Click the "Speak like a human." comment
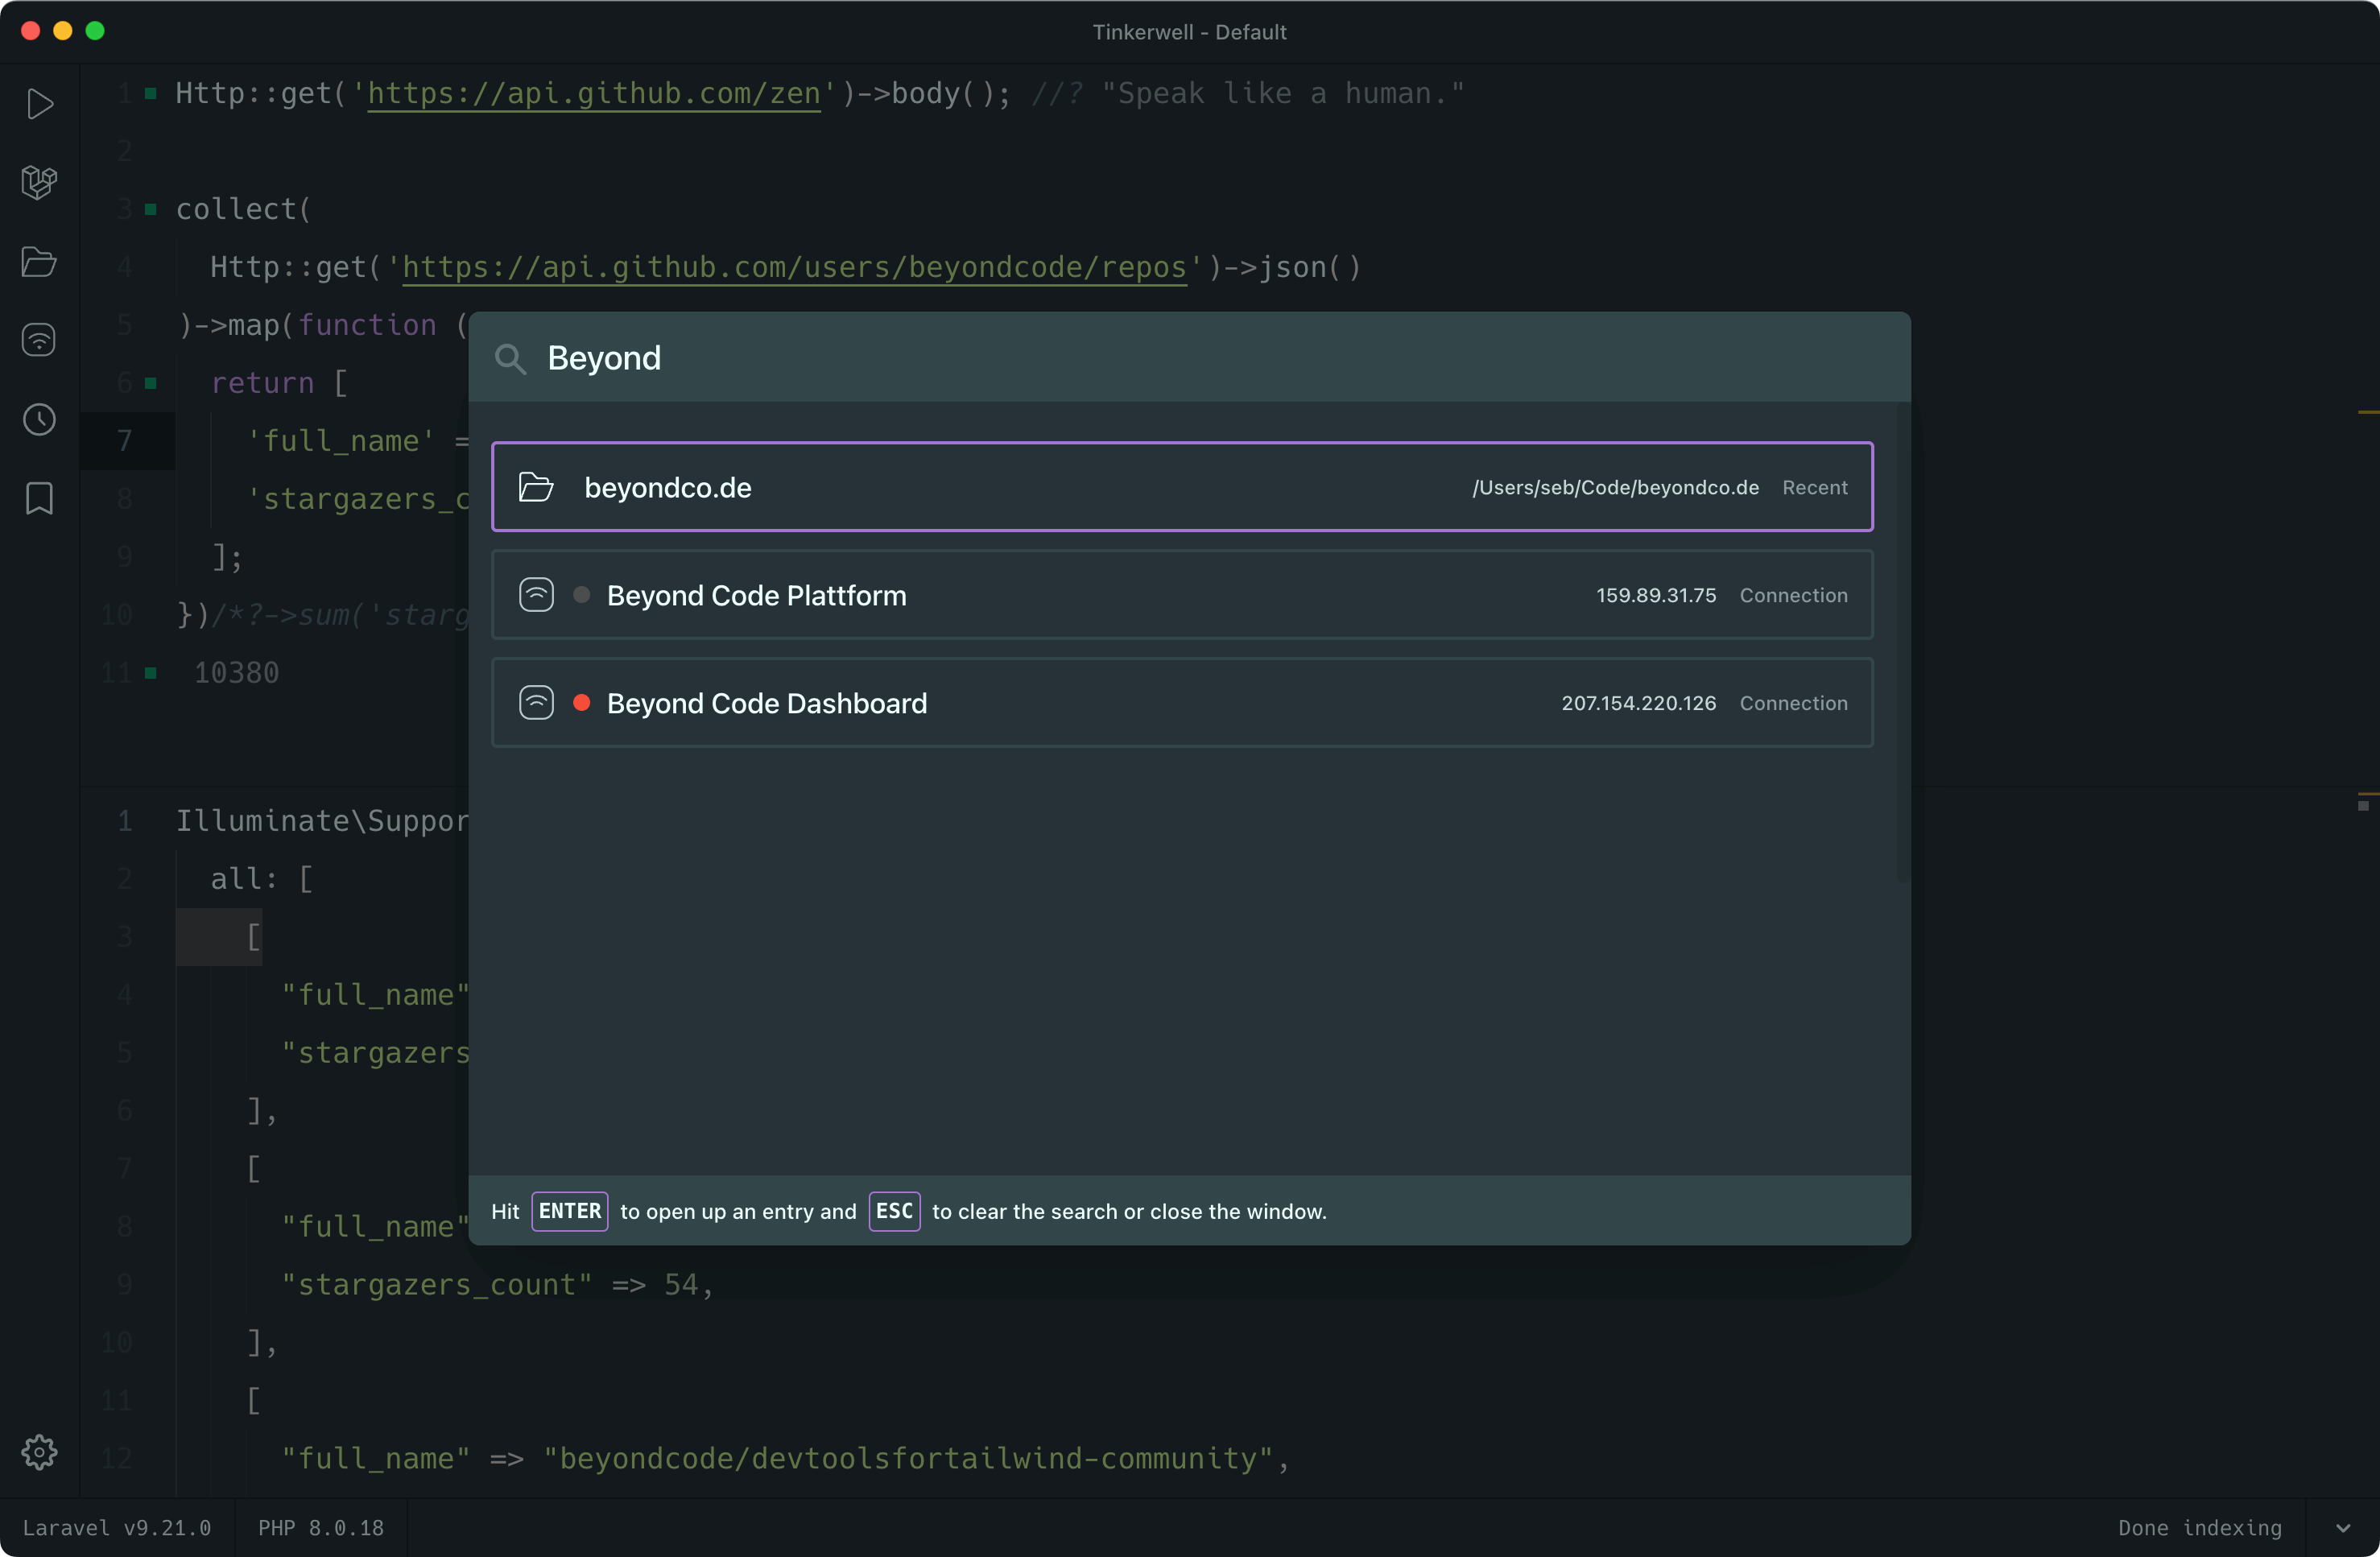2380x1557 pixels. point(1283,94)
